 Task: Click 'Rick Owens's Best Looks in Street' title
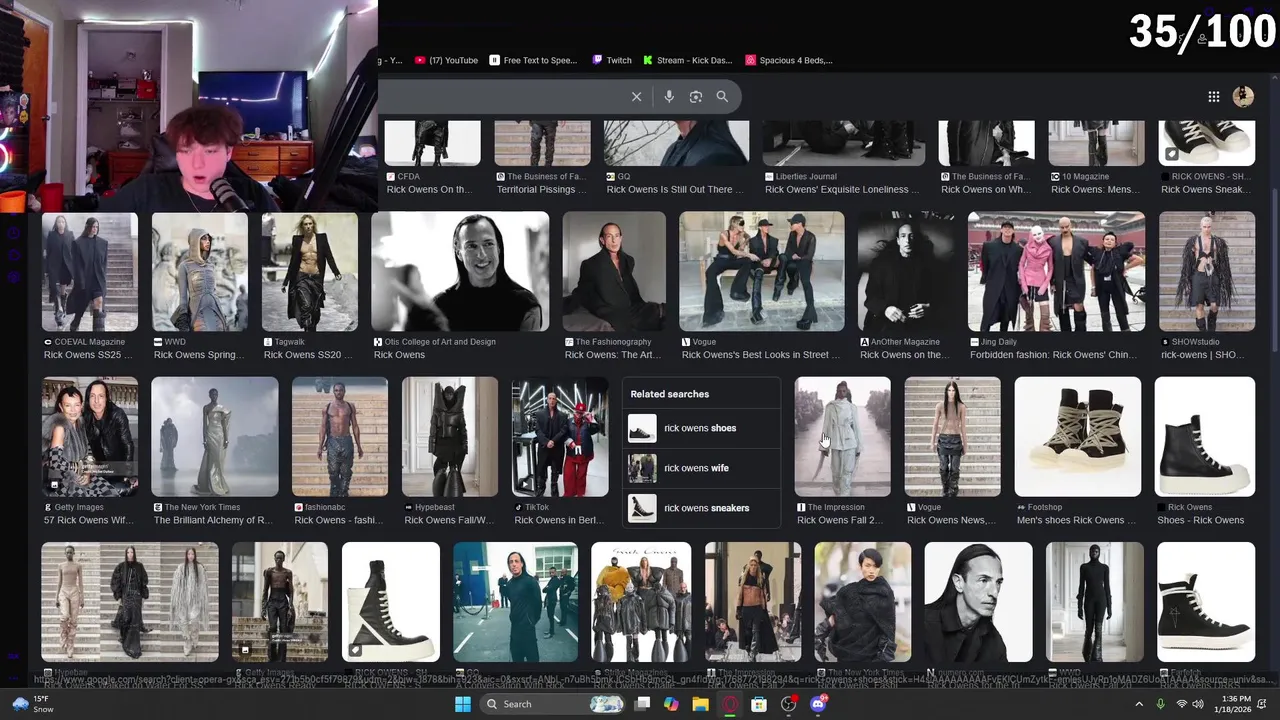[x=761, y=355]
